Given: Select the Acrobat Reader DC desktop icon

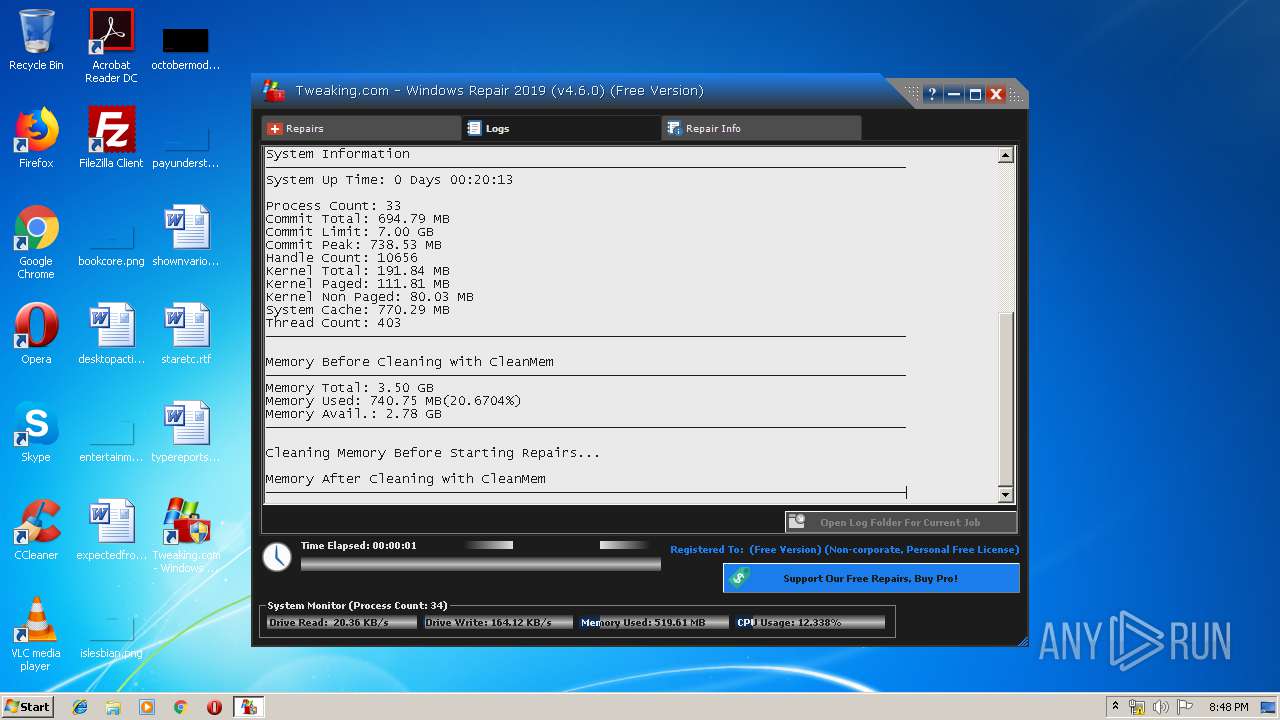Looking at the screenshot, I should [111, 46].
